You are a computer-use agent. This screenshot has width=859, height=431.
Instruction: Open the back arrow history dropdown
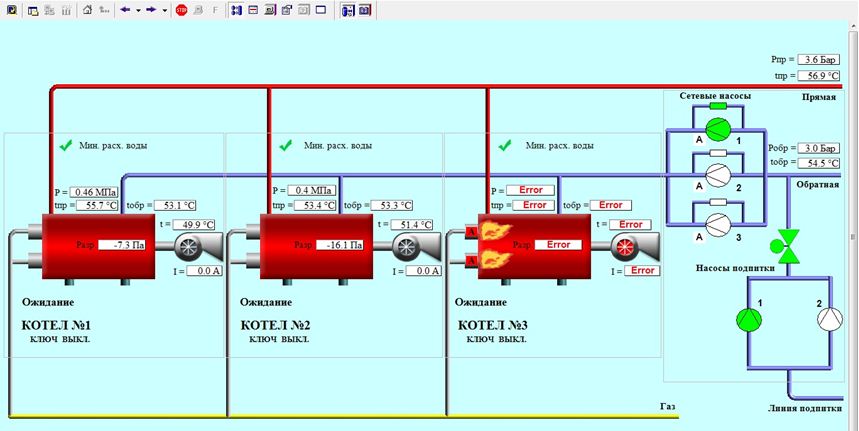tap(138, 10)
